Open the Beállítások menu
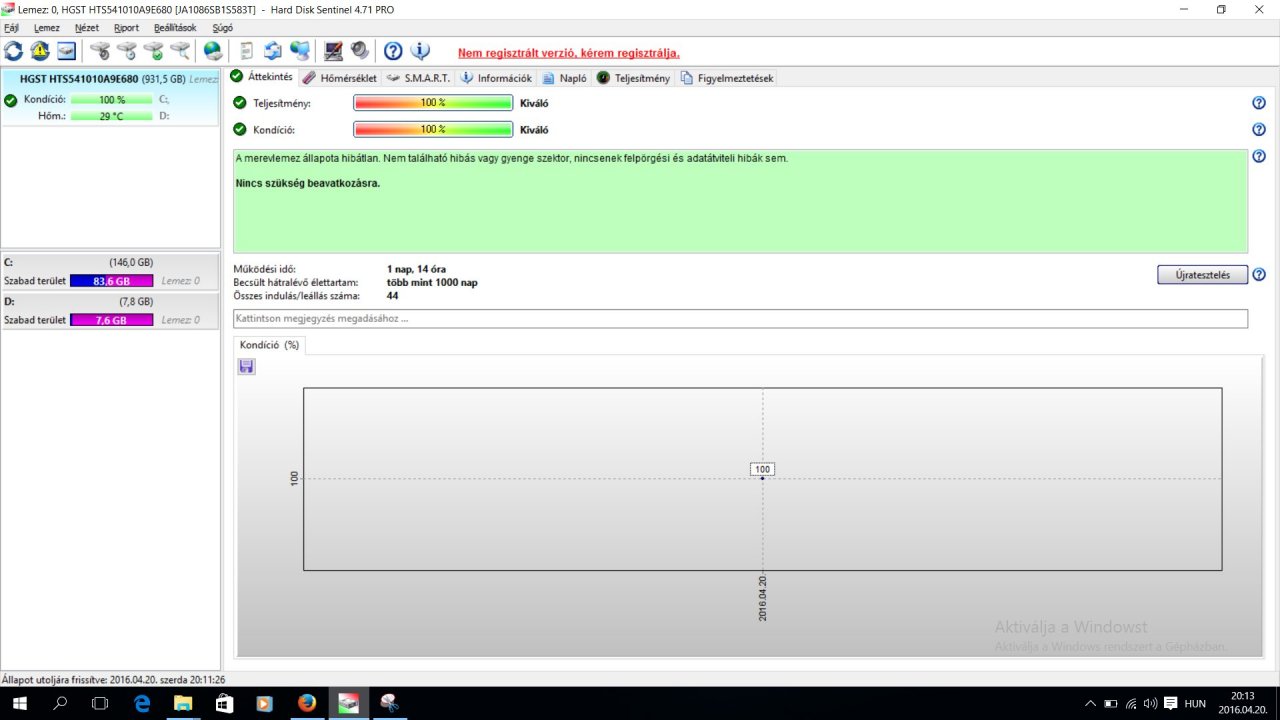 [175, 28]
